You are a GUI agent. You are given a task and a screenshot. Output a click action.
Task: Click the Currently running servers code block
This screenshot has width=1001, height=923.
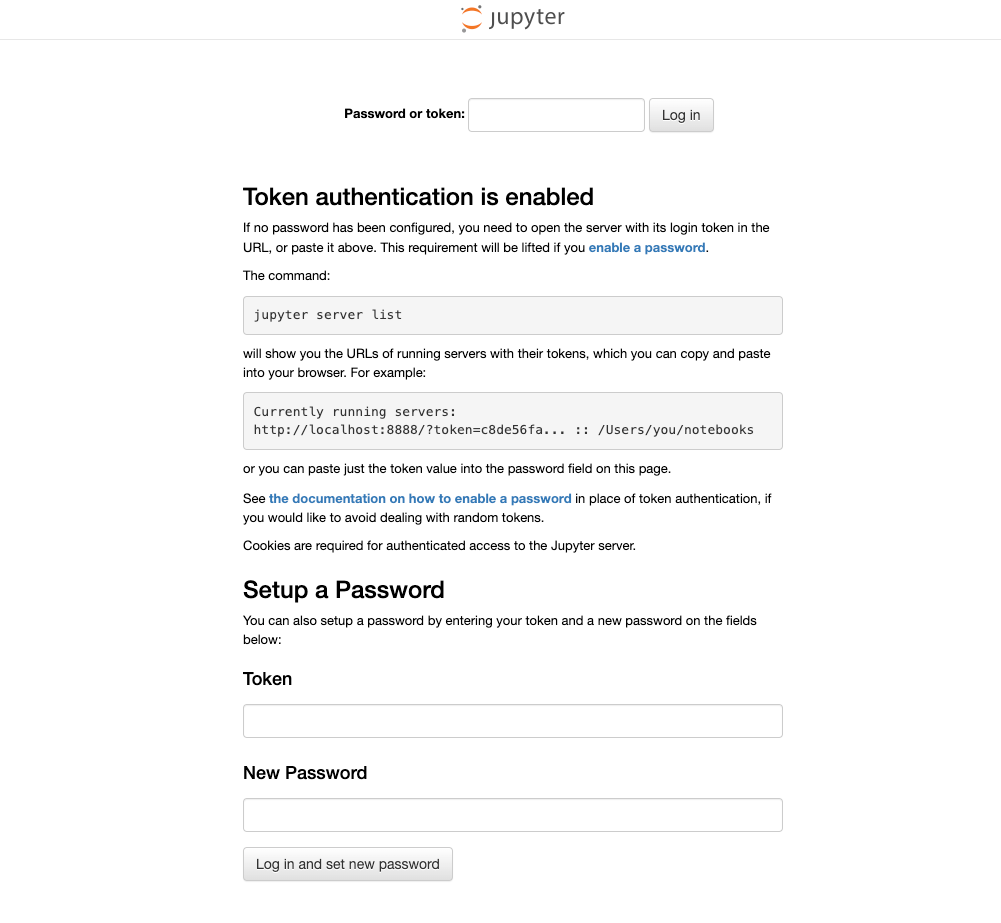coord(512,420)
